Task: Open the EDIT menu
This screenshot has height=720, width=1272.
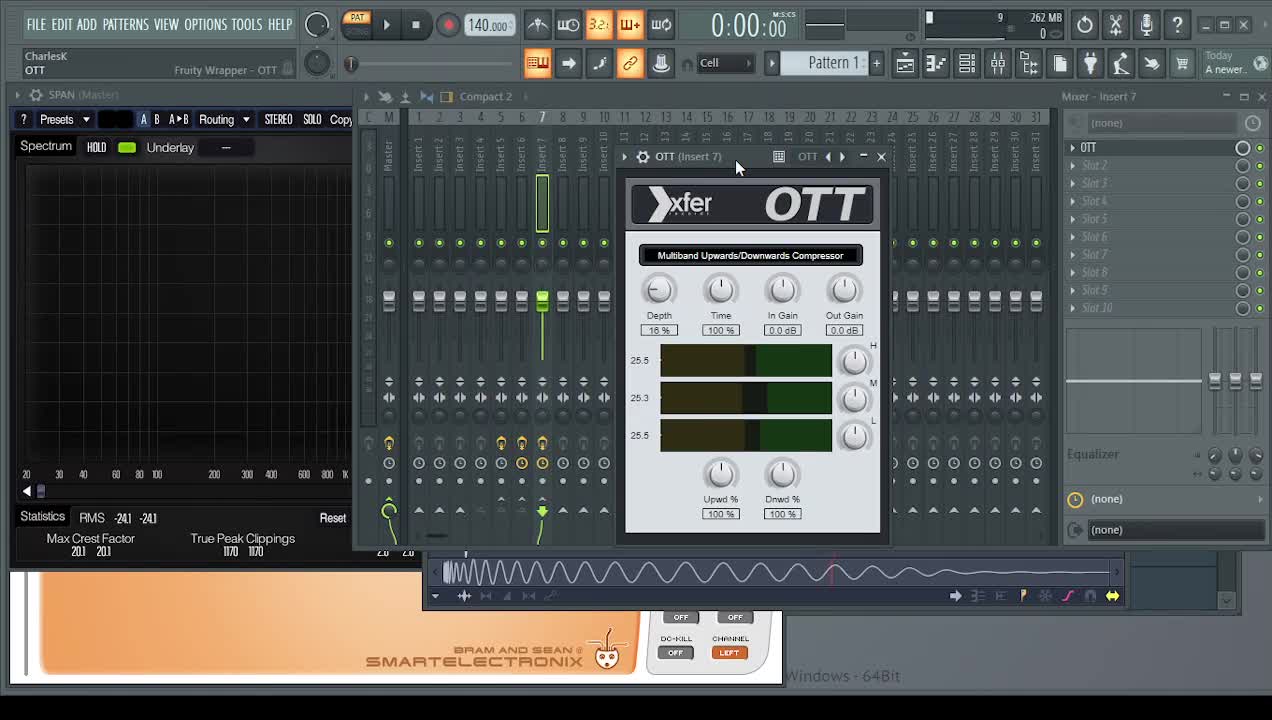Action: tap(61, 24)
